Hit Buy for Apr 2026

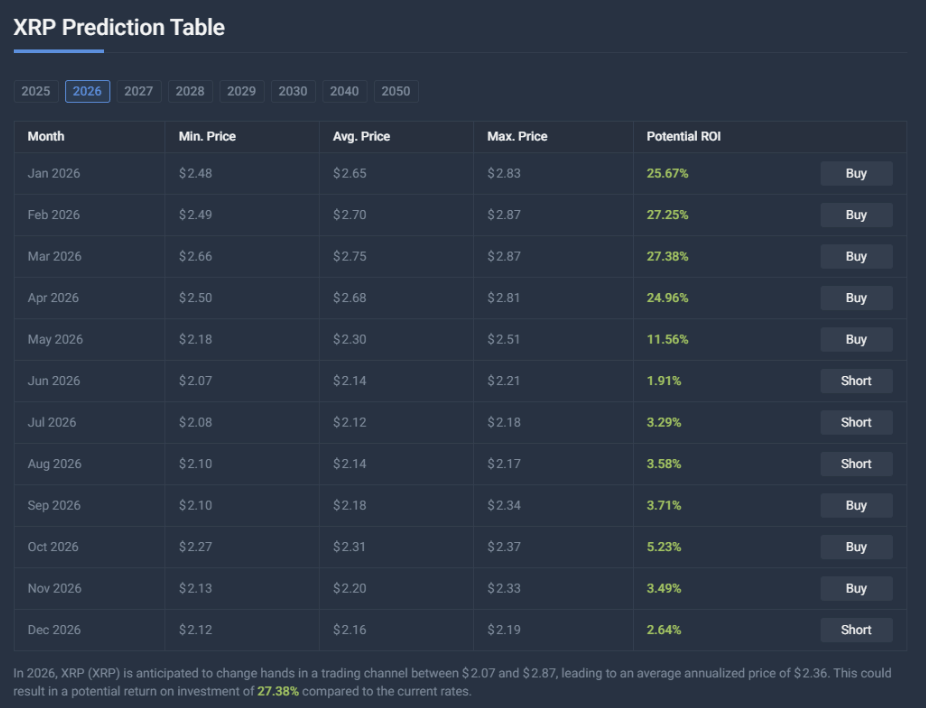pos(856,298)
